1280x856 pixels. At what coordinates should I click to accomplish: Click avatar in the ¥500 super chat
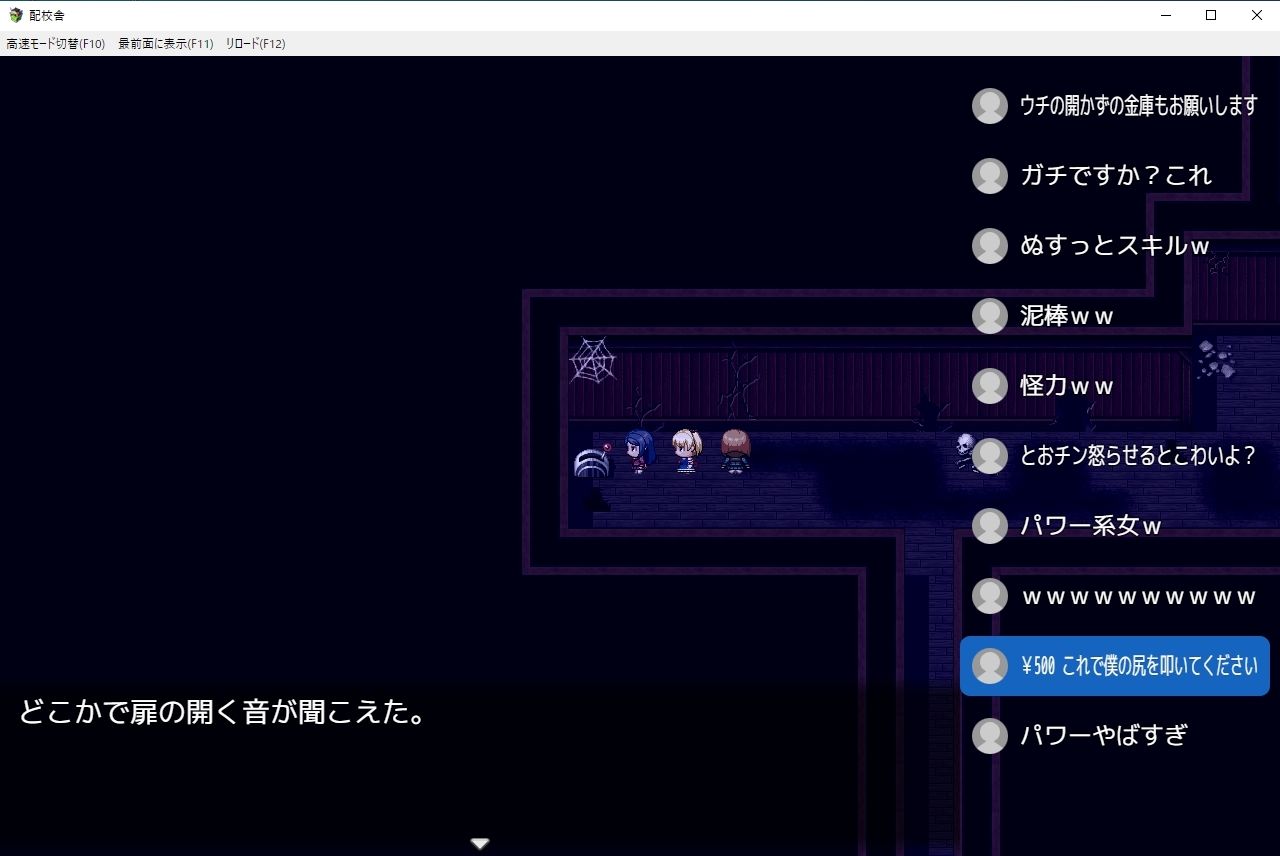click(990, 666)
